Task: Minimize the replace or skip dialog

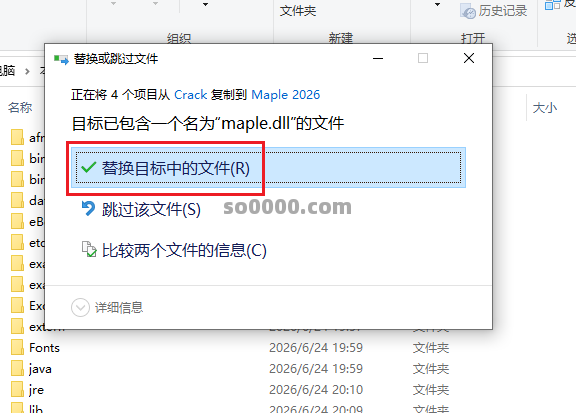Action: [378, 58]
